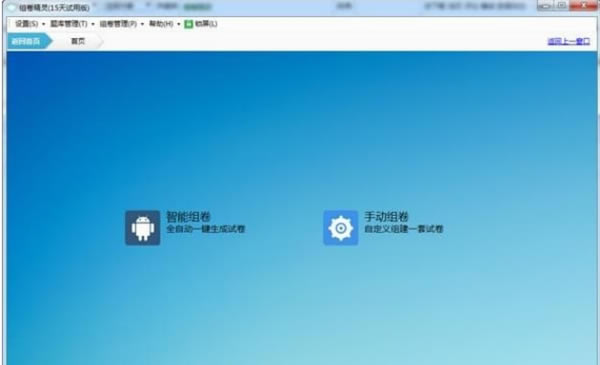Open the 帮助(H) menu
Viewport: 600px width, 365px height.
pyautogui.click(x=161, y=24)
